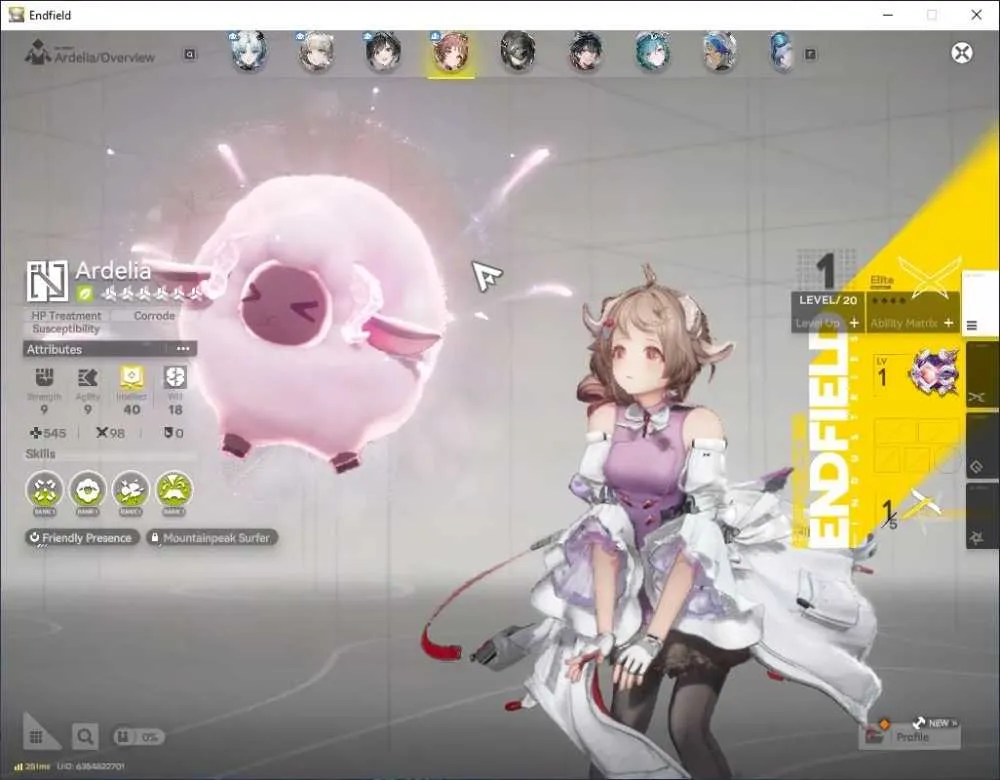Open the HP Treatment tag

tap(66, 316)
